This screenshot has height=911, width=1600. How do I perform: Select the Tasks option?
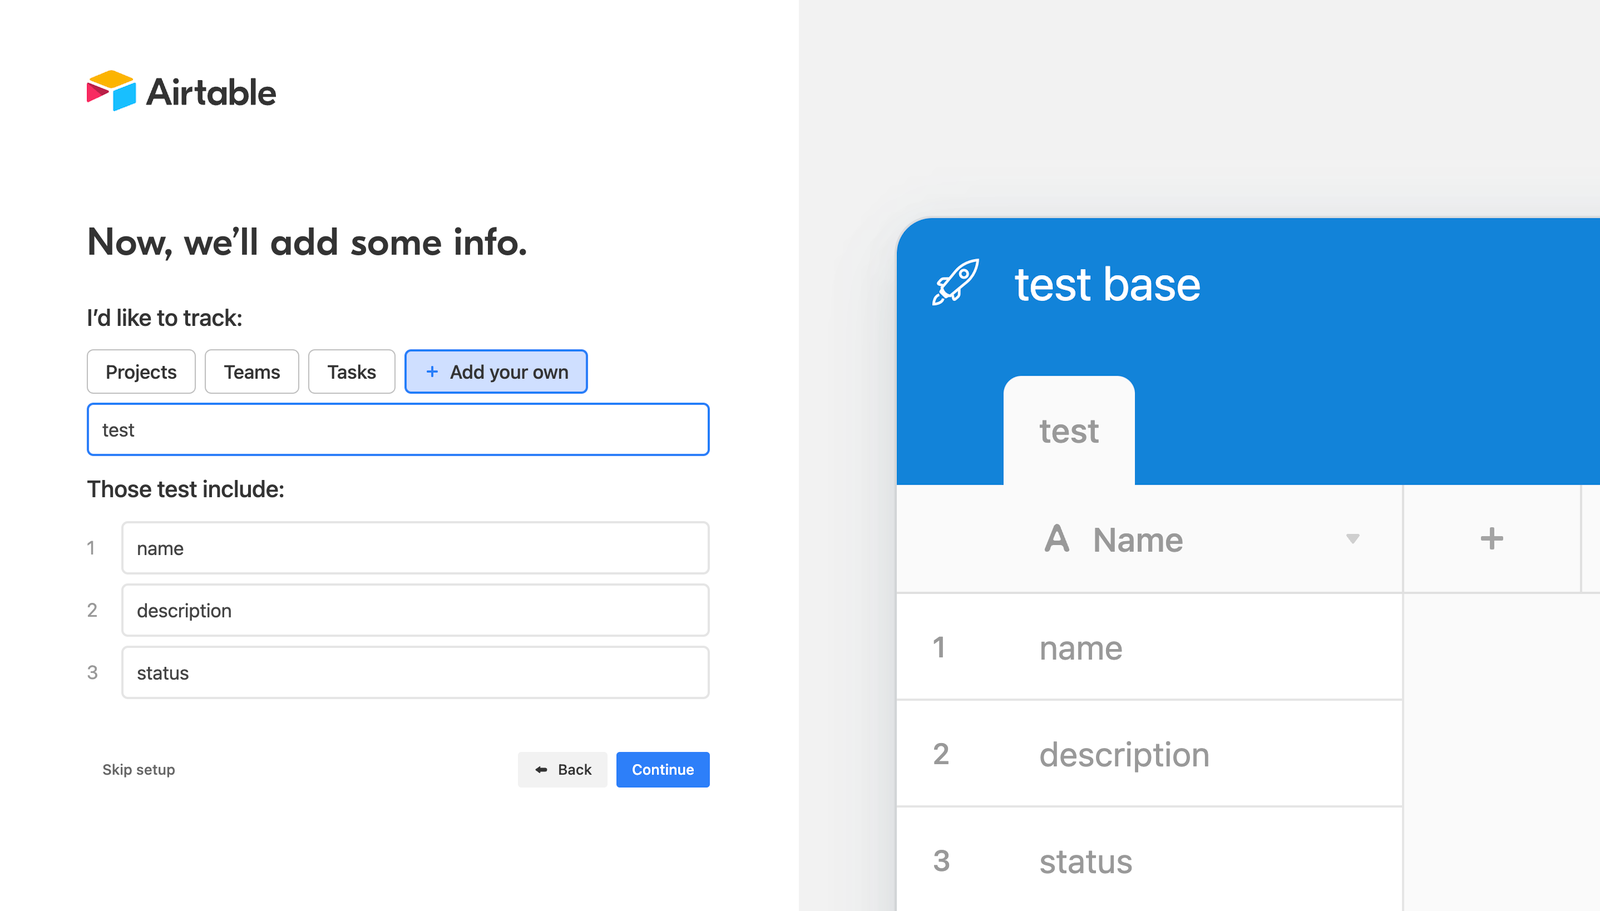coord(352,372)
